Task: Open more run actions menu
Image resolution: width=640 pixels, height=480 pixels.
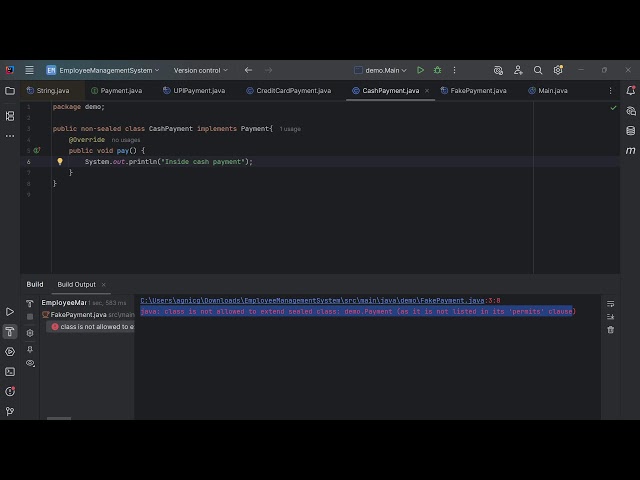Action: pyautogui.click(x=454, y=70)
